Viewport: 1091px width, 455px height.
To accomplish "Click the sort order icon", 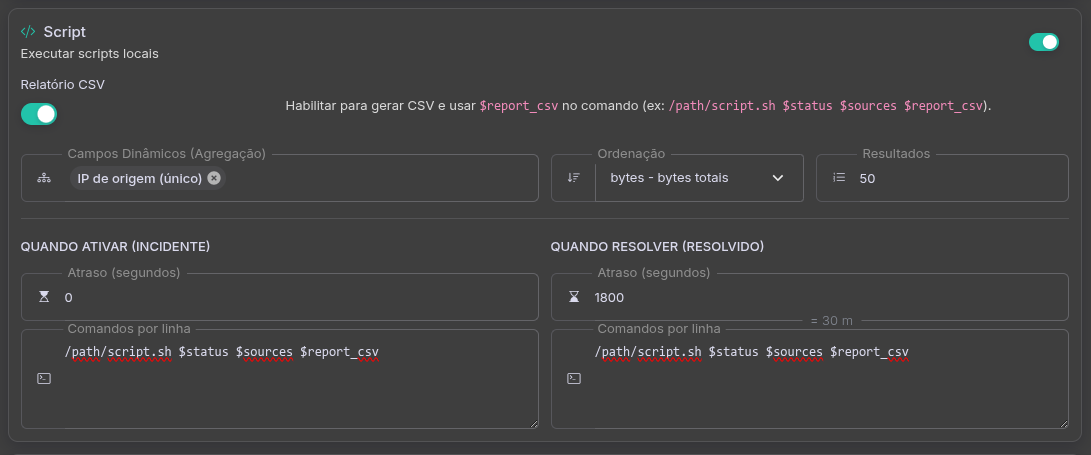I will (x=573, y=178).
